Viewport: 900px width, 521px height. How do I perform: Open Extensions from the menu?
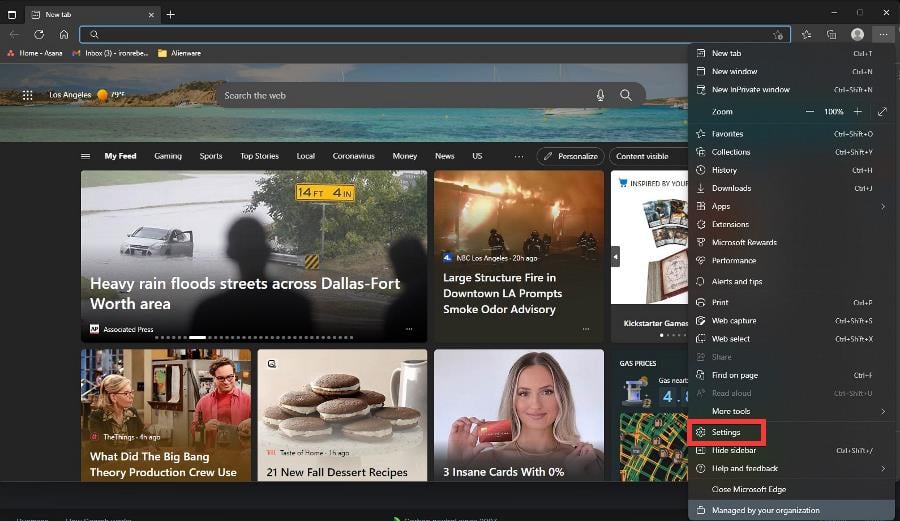[x=792, y=224]
